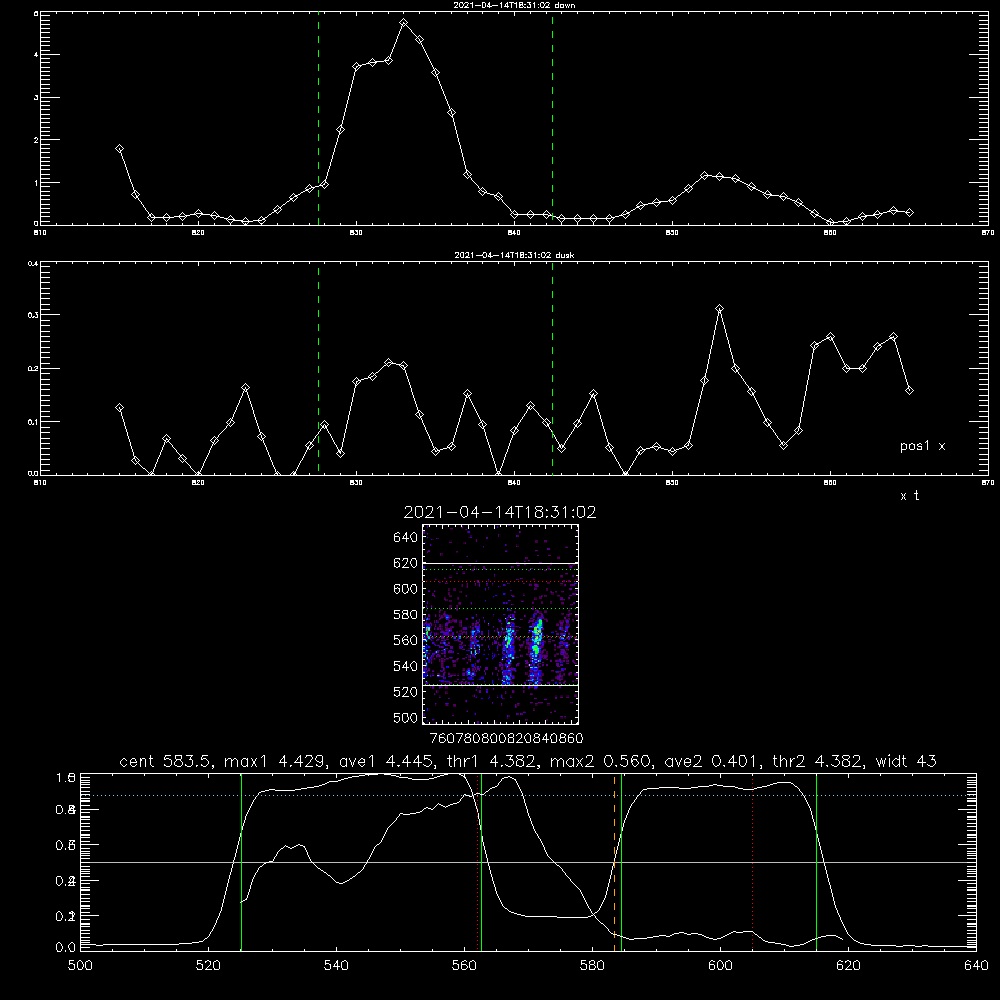
Task: Click the 620 tick label on bottom plot x-axis
Action: coord(848,966)
